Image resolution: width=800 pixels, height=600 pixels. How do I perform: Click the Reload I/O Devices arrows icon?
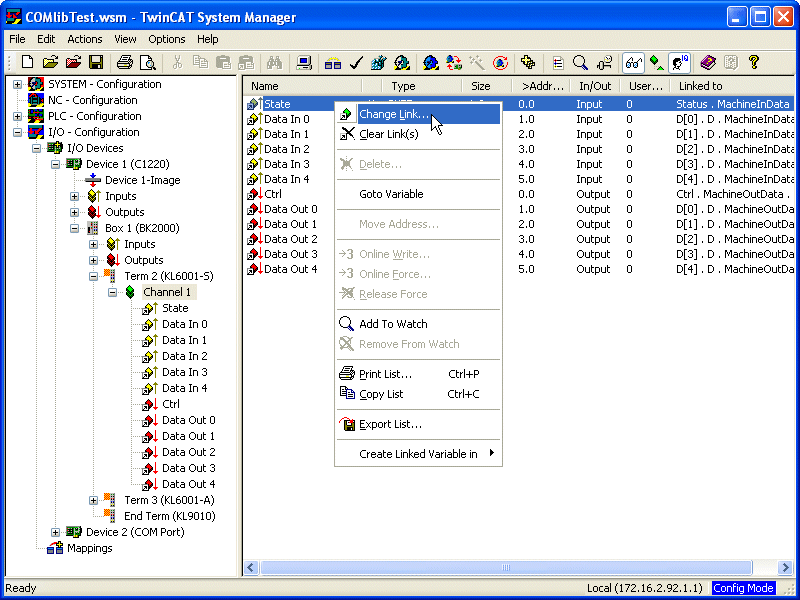coord(454,63)
